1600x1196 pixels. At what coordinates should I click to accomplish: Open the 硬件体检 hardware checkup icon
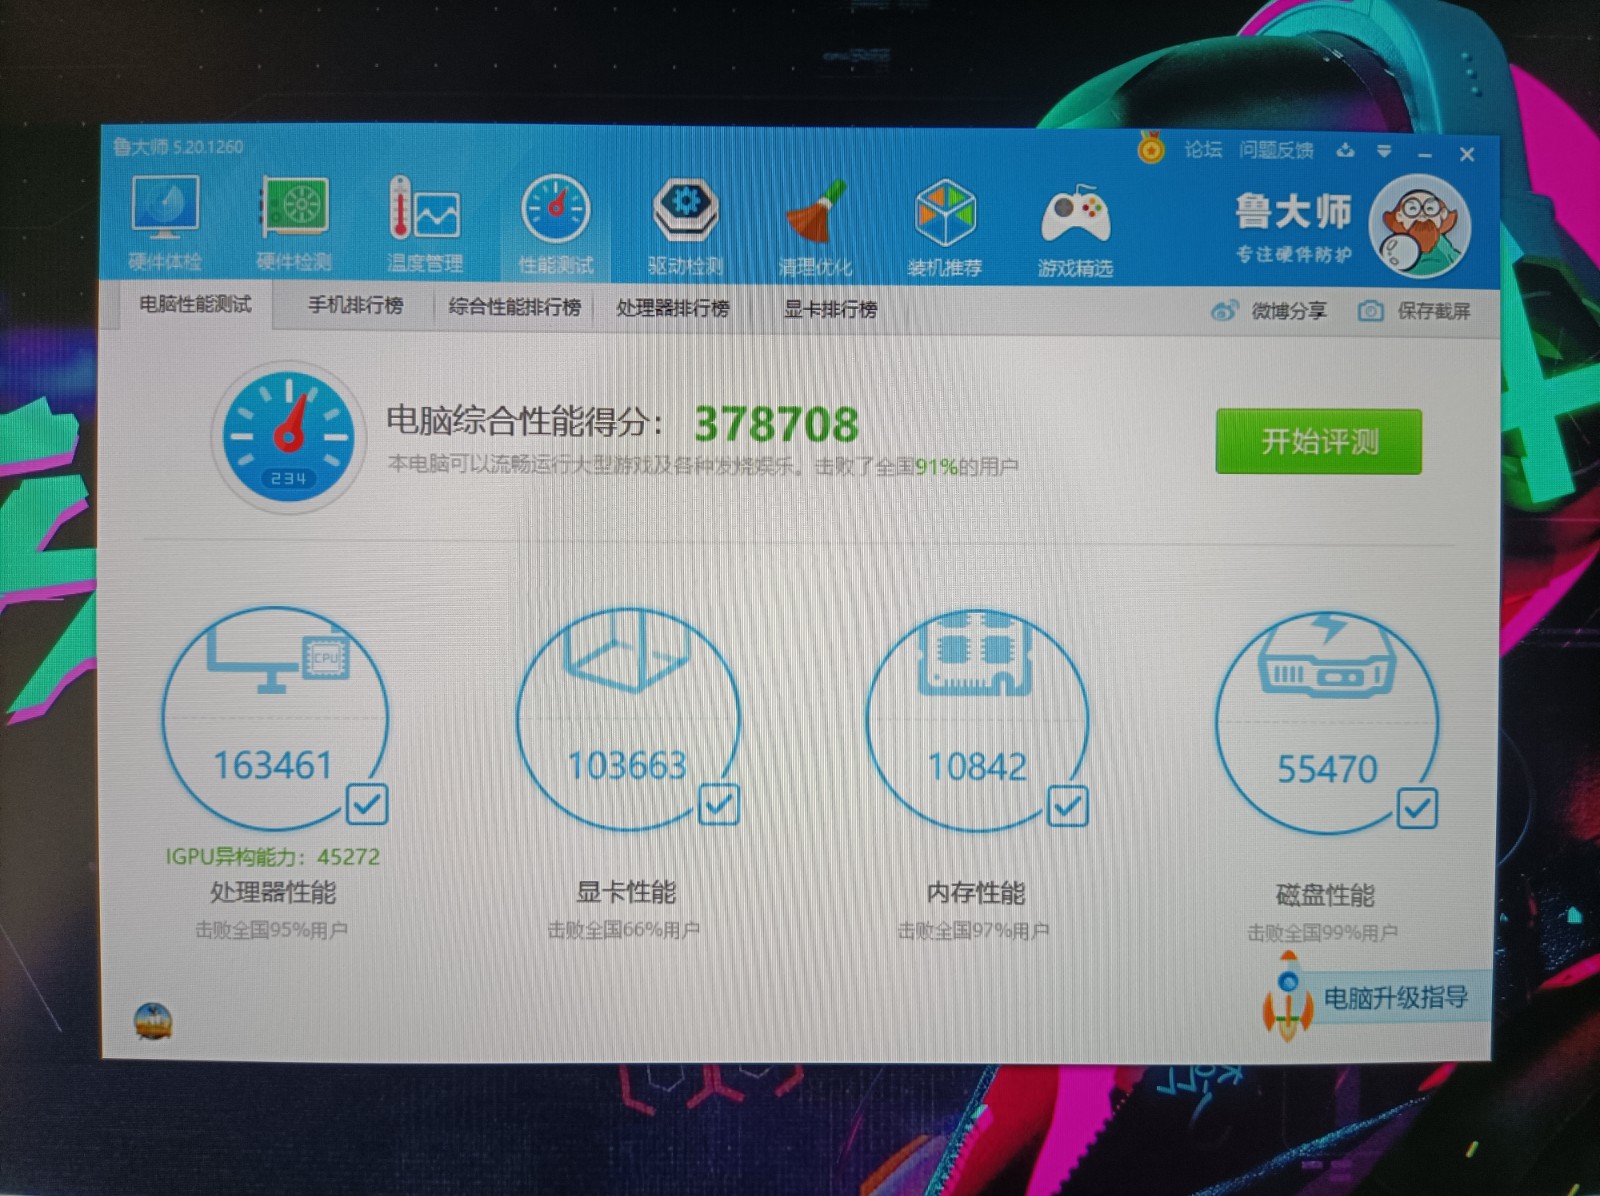click(x=166, y=223)
